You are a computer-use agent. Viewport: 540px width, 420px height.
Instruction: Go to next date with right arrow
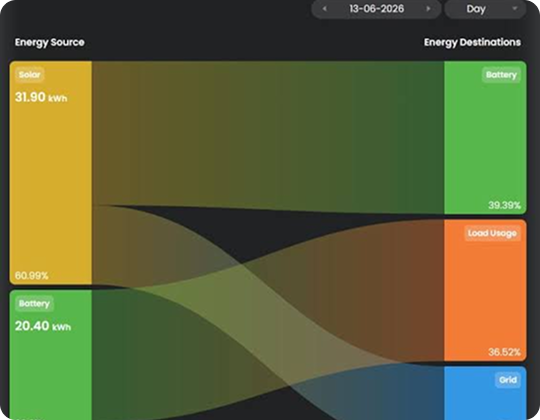click(428, 9)
